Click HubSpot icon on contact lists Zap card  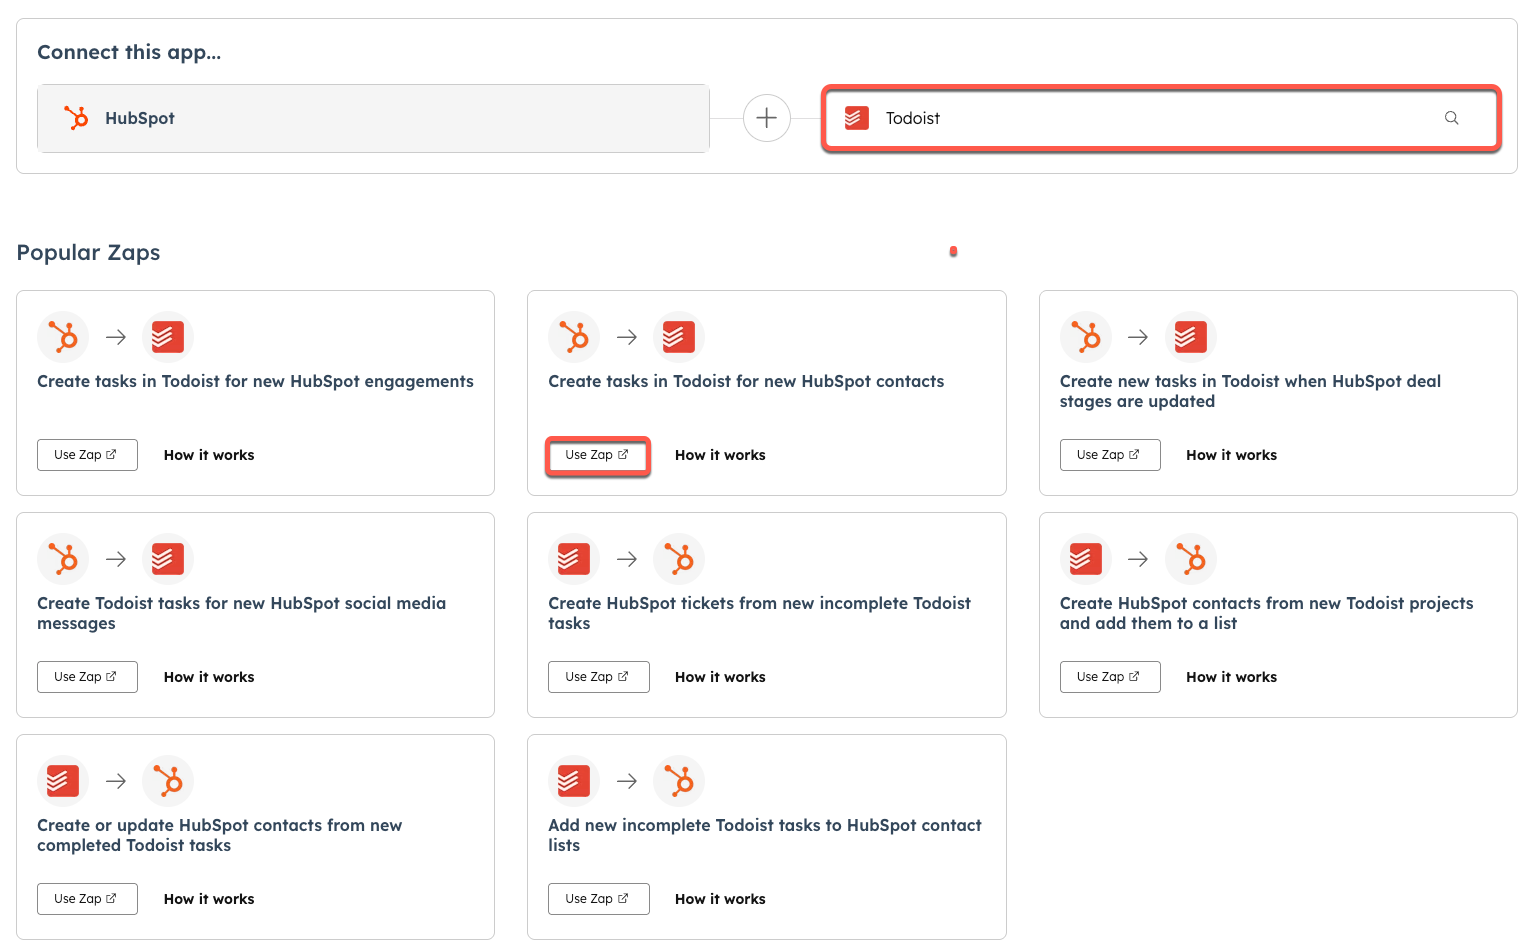coord(679,781)
